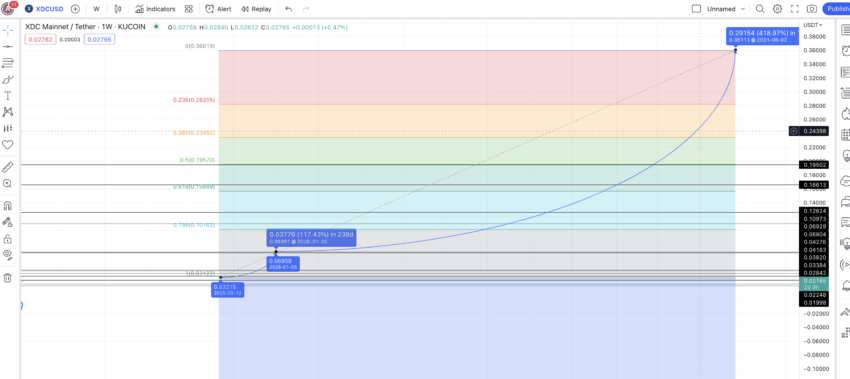Image resolution: width=850 pixels, height=379 pixels.
Task: Create an Alert
Action: coord(218,9)
